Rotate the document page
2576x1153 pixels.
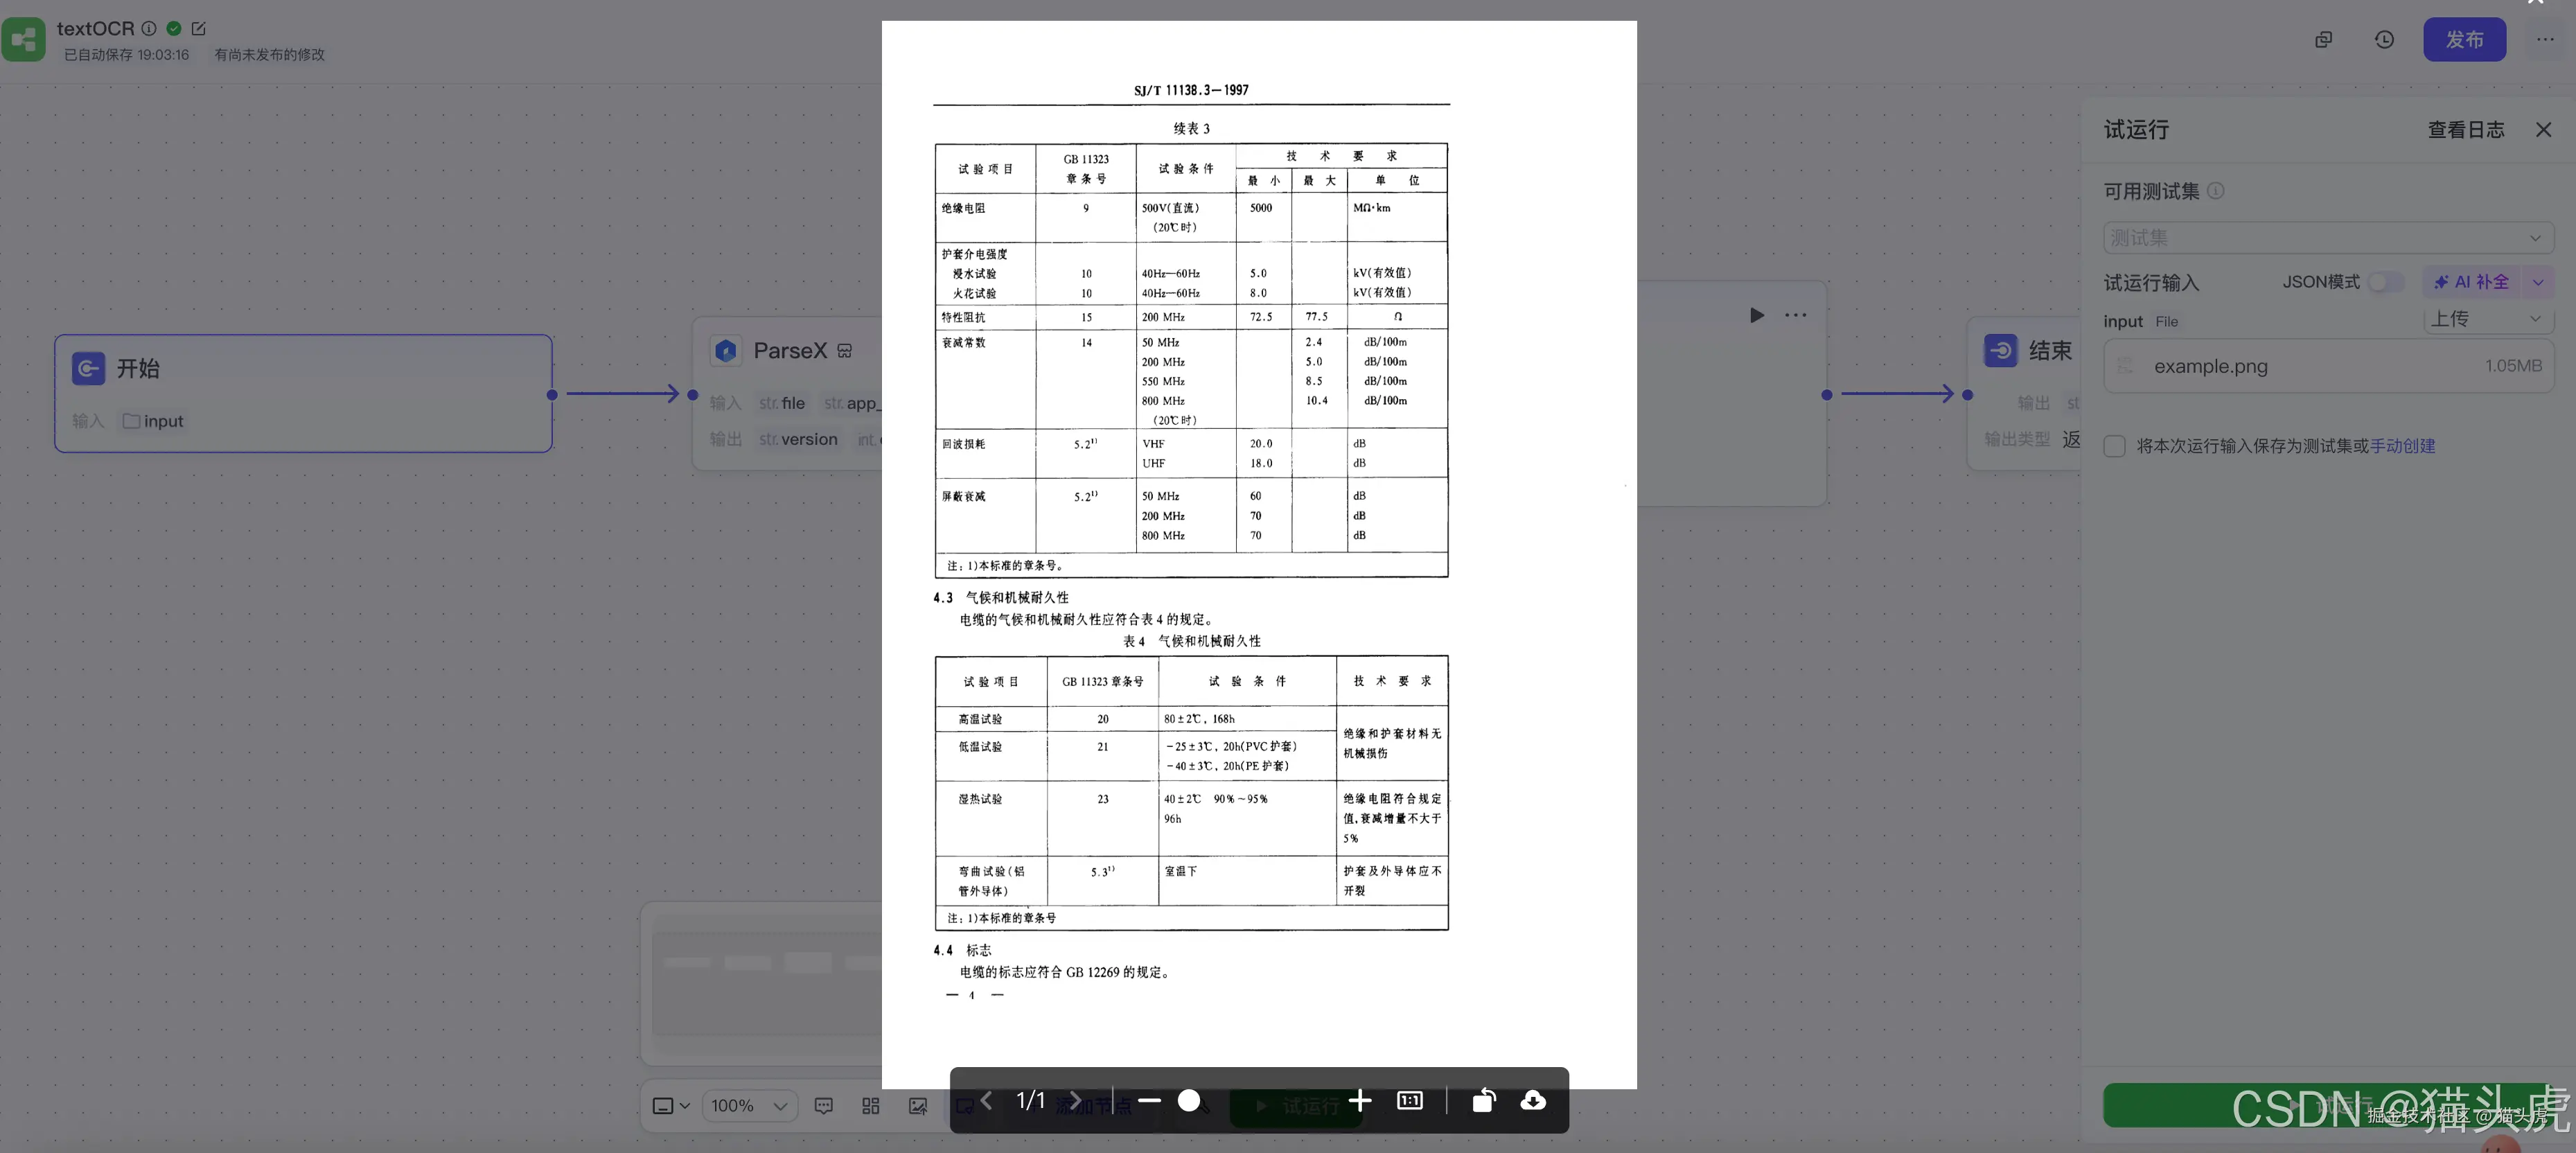(1483, 1101)
